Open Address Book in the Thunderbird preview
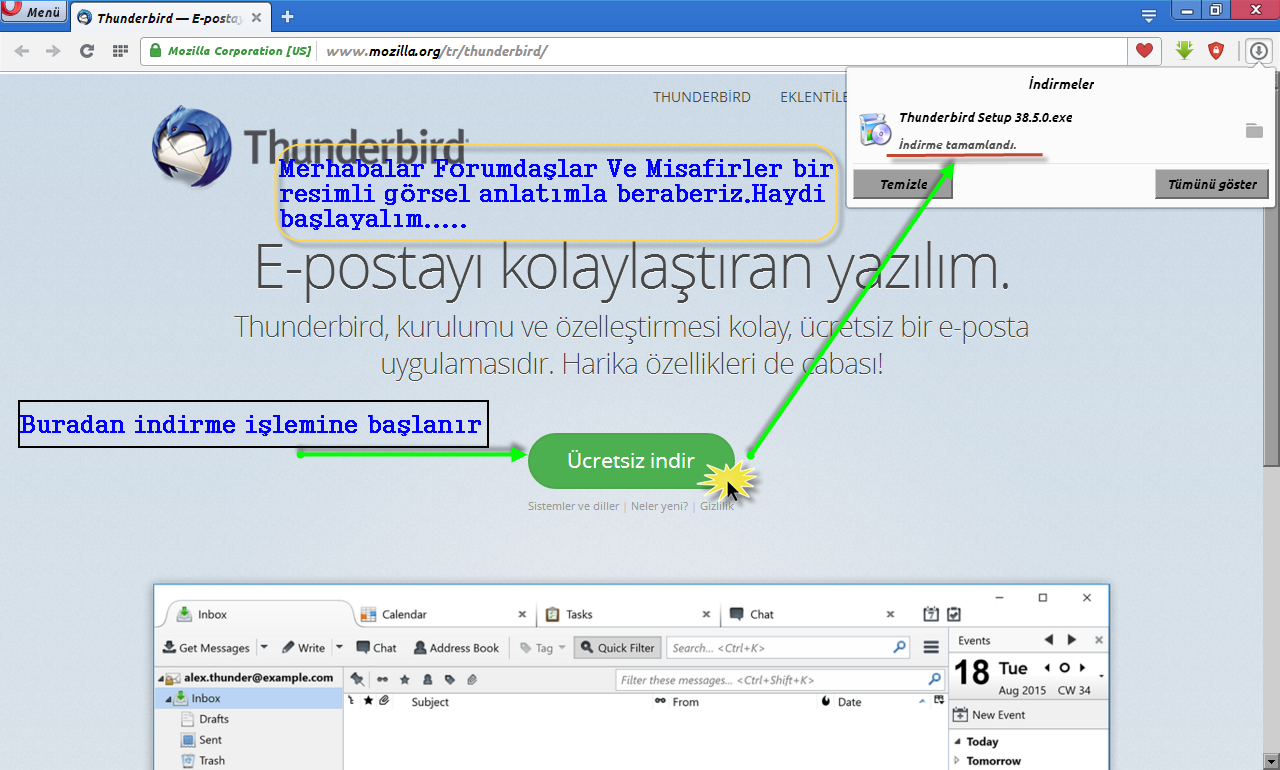 pos(456,648)
